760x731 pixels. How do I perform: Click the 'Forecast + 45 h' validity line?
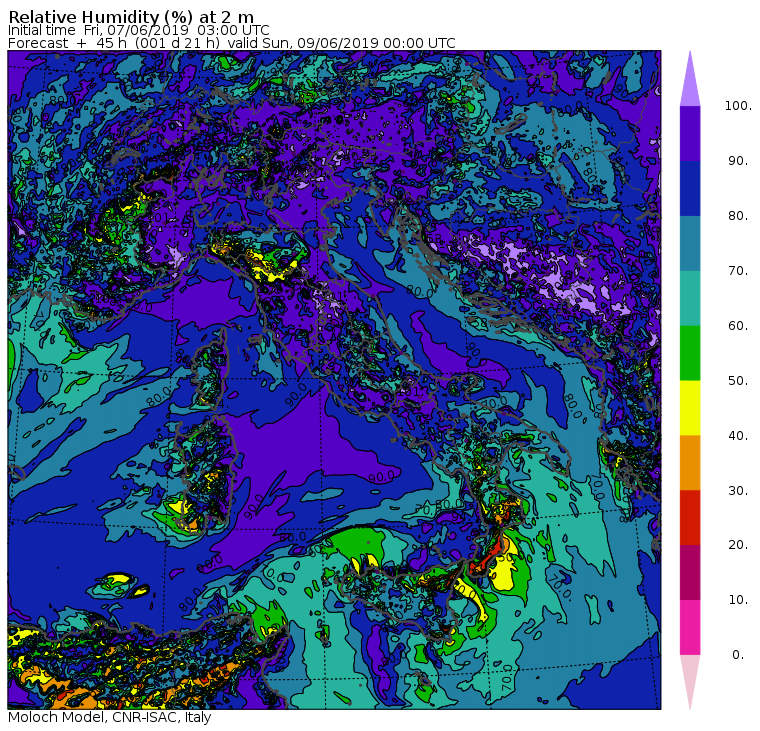click(x=232, y=43)
